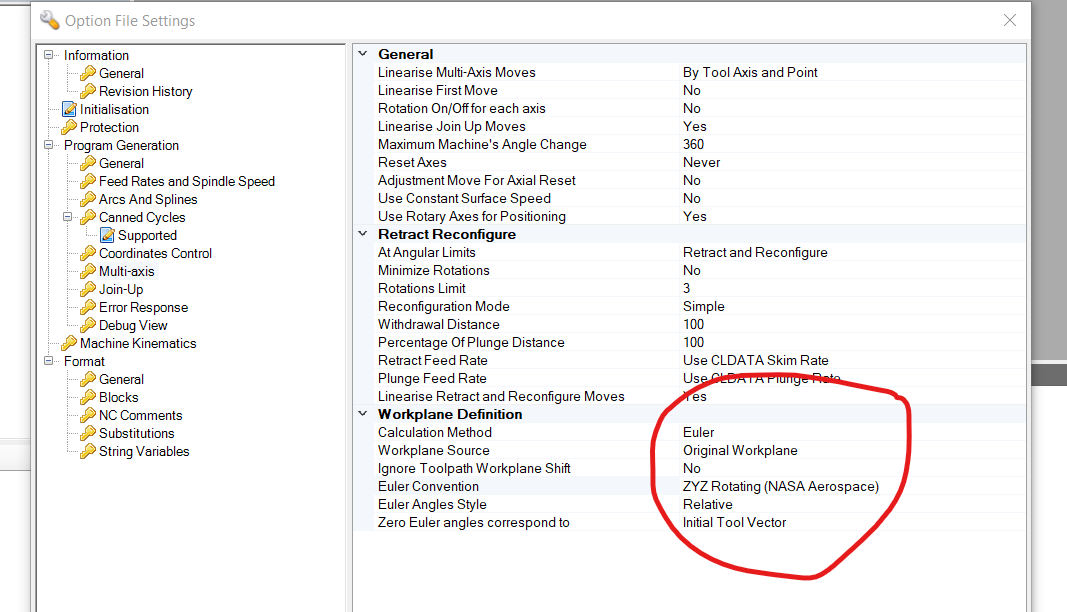Change the Calculation Method Euler value

pyautogui.click(x=780, y=432)
